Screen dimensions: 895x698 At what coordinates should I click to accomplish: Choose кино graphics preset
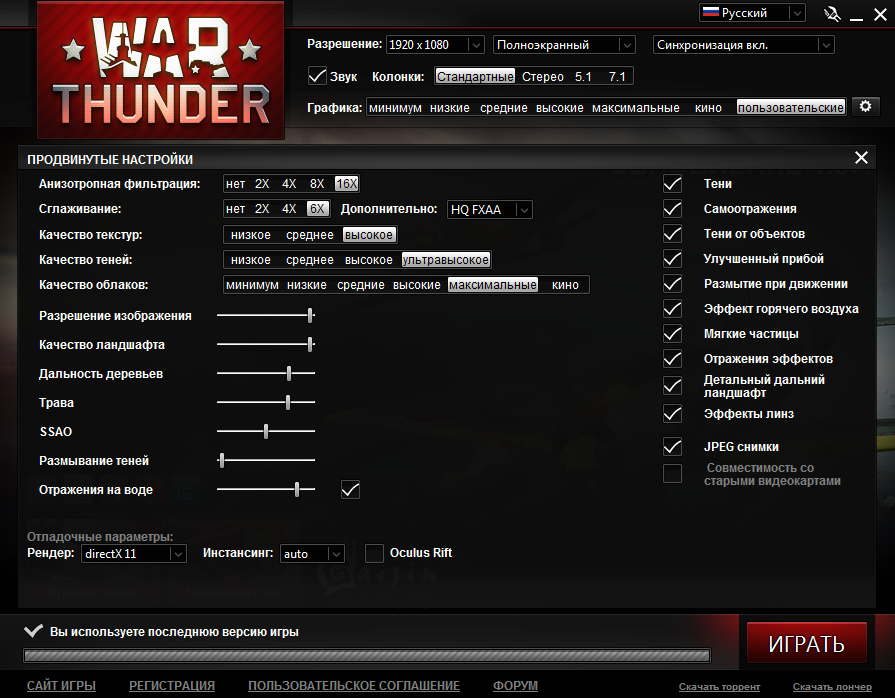[708, 108]
